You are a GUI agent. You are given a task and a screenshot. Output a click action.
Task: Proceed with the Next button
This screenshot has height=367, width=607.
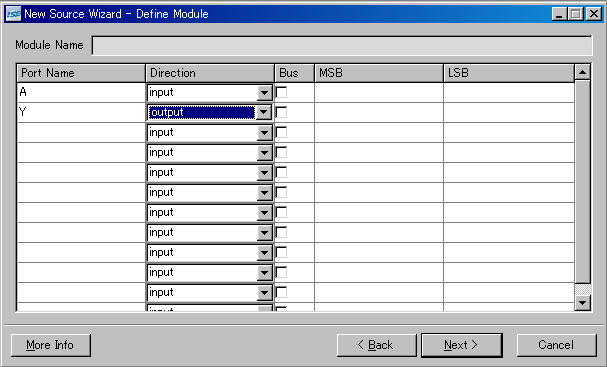tap(461, 345)
